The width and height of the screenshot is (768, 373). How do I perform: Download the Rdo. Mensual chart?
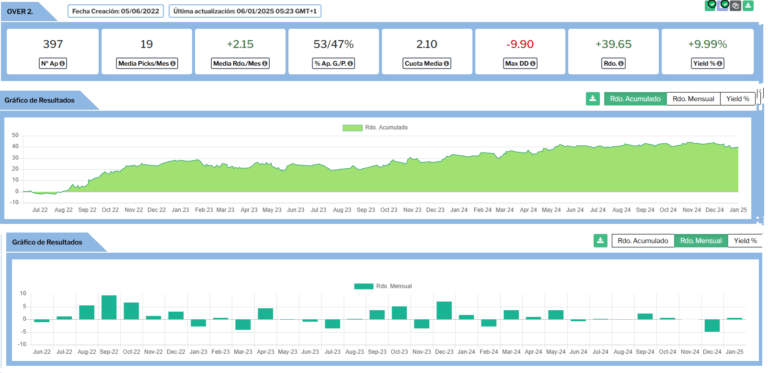click(x=600, y=240)
